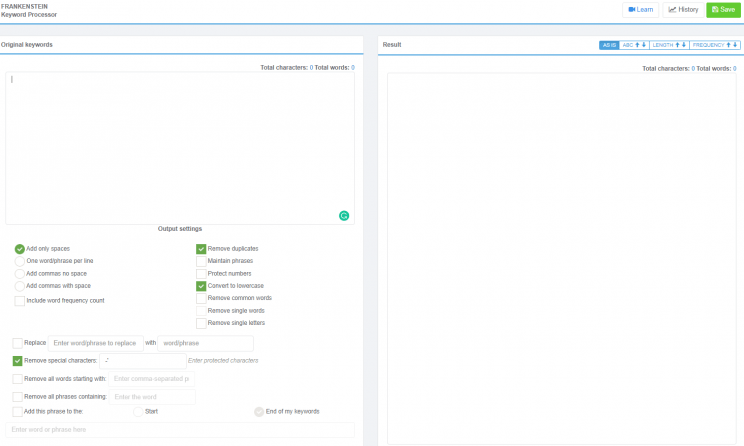Select One word/phrase per line option
Screen dimensions: 744x446
[x=19, y=261]
